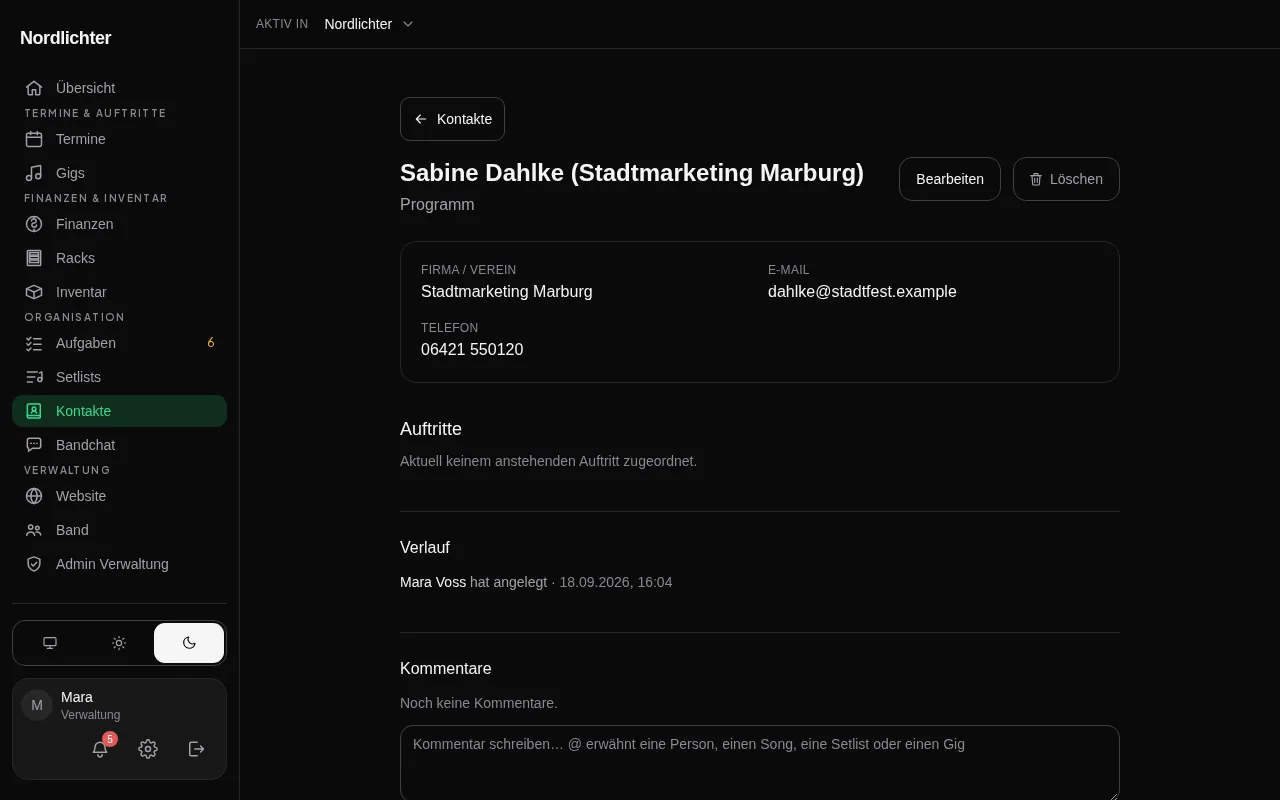Log out using the exit icon

(x=197, y=749)
